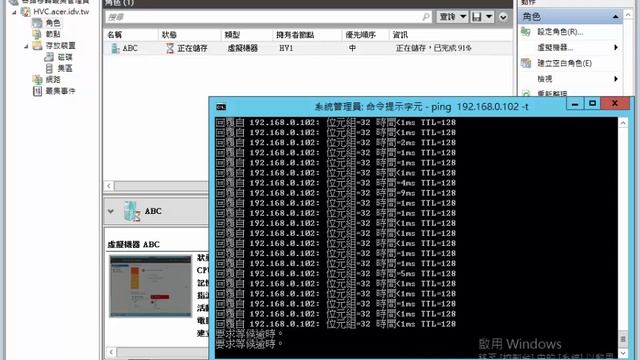Image resolution: width=640 pixels, height=360 pixels.
Task: Open the 節點 item in the tree
Action: tap(53, 34)
